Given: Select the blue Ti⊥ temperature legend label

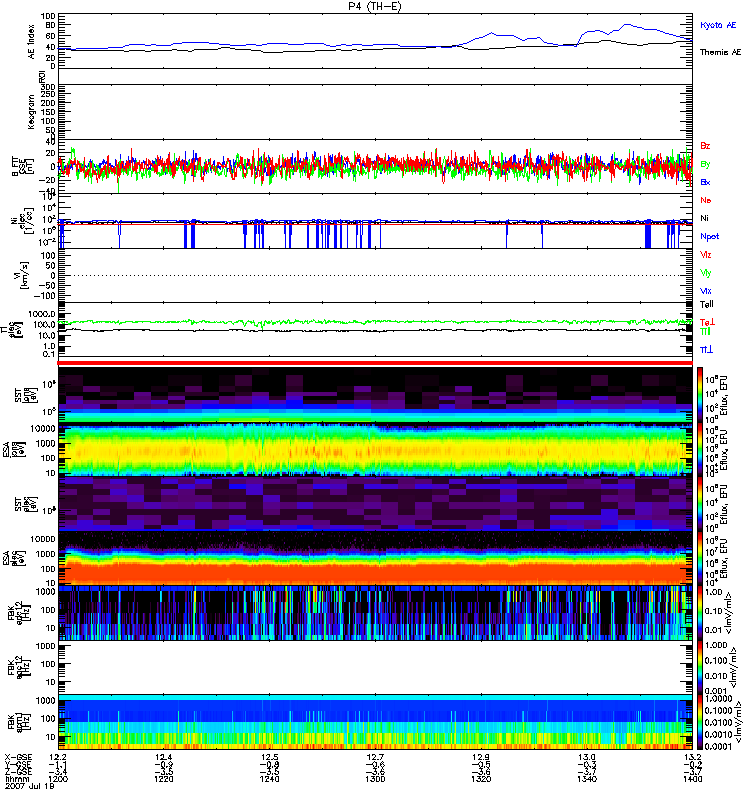Looking at the screenshot, I should coord(706,349).
